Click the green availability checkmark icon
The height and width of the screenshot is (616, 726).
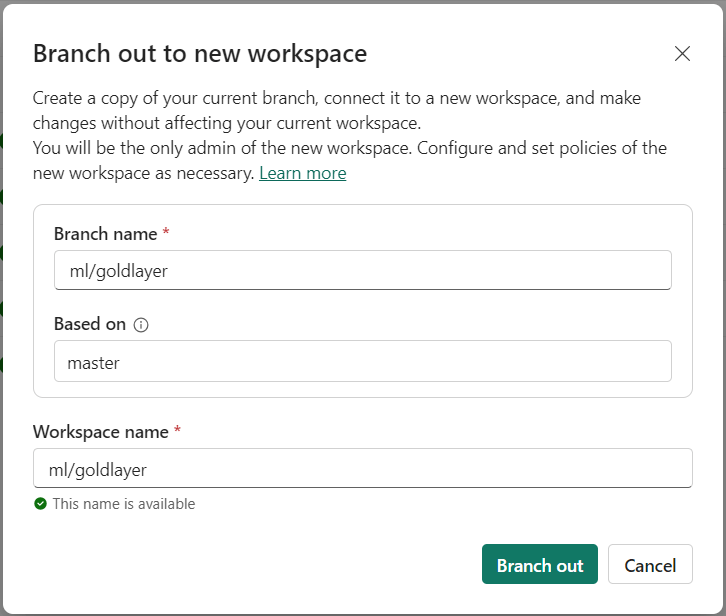(40, 504)
